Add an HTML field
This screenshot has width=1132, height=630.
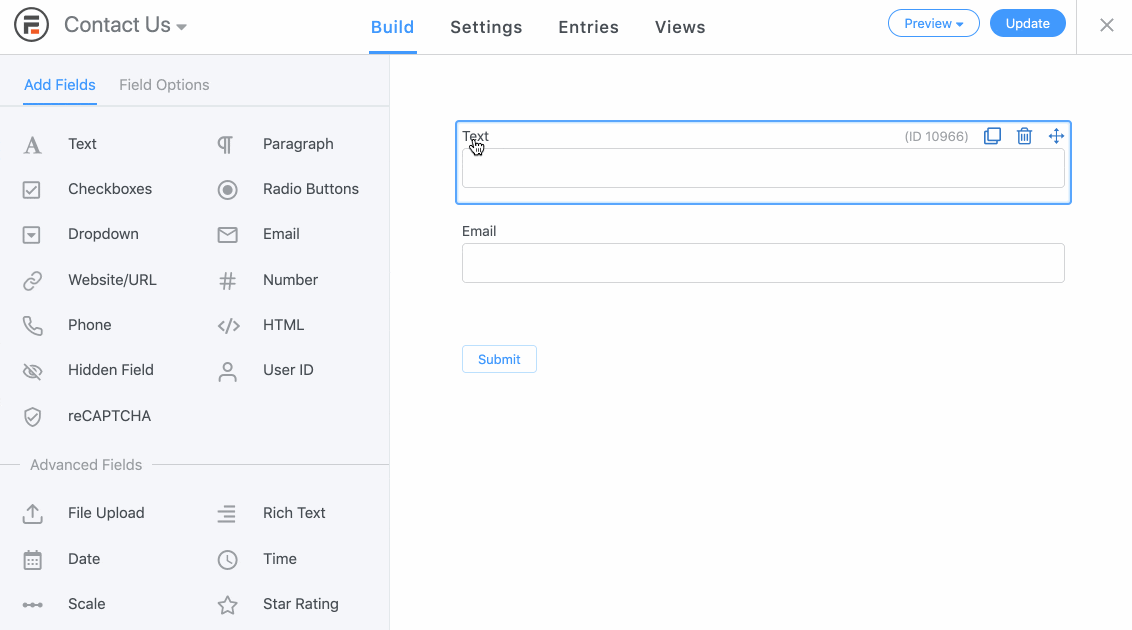pos(261,325)
